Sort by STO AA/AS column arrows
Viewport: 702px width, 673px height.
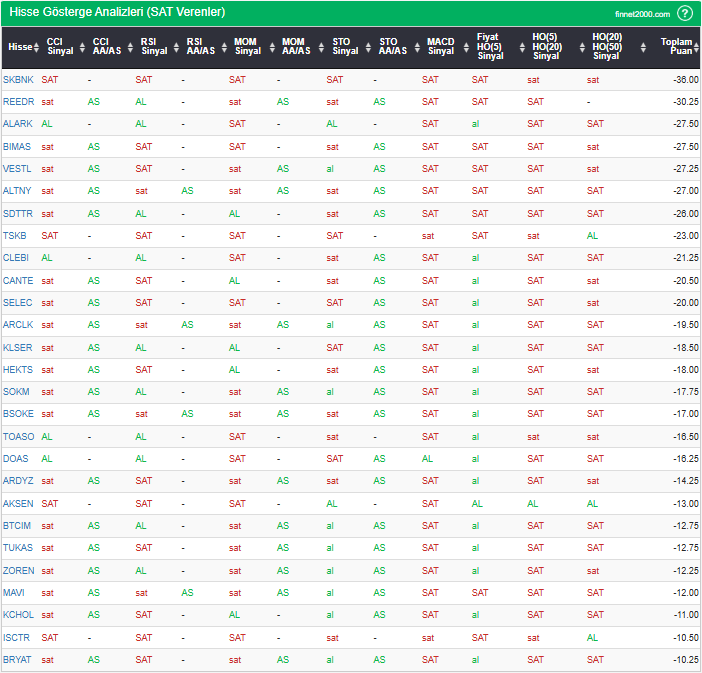417,47
